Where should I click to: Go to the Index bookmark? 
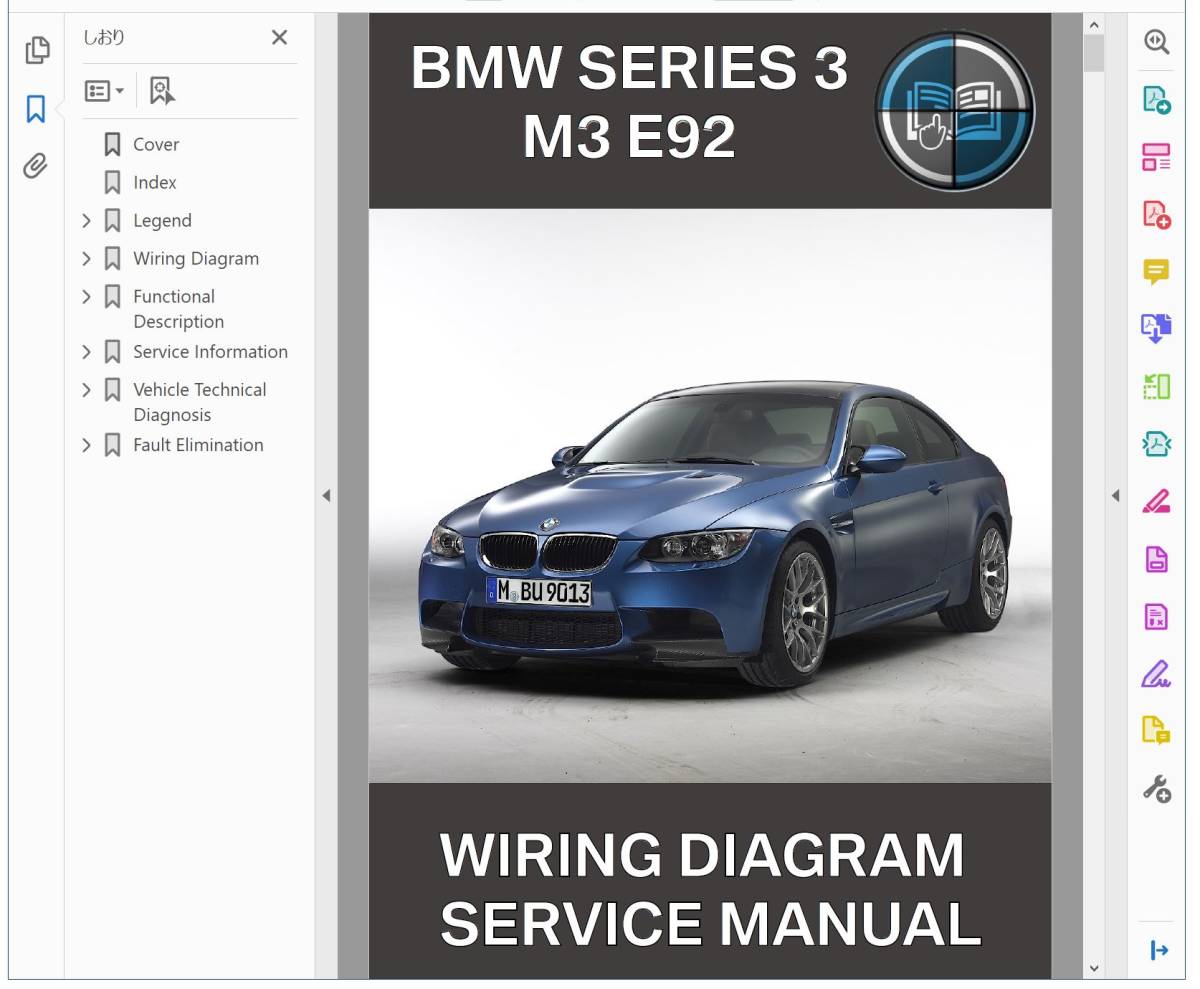[155, 182]
